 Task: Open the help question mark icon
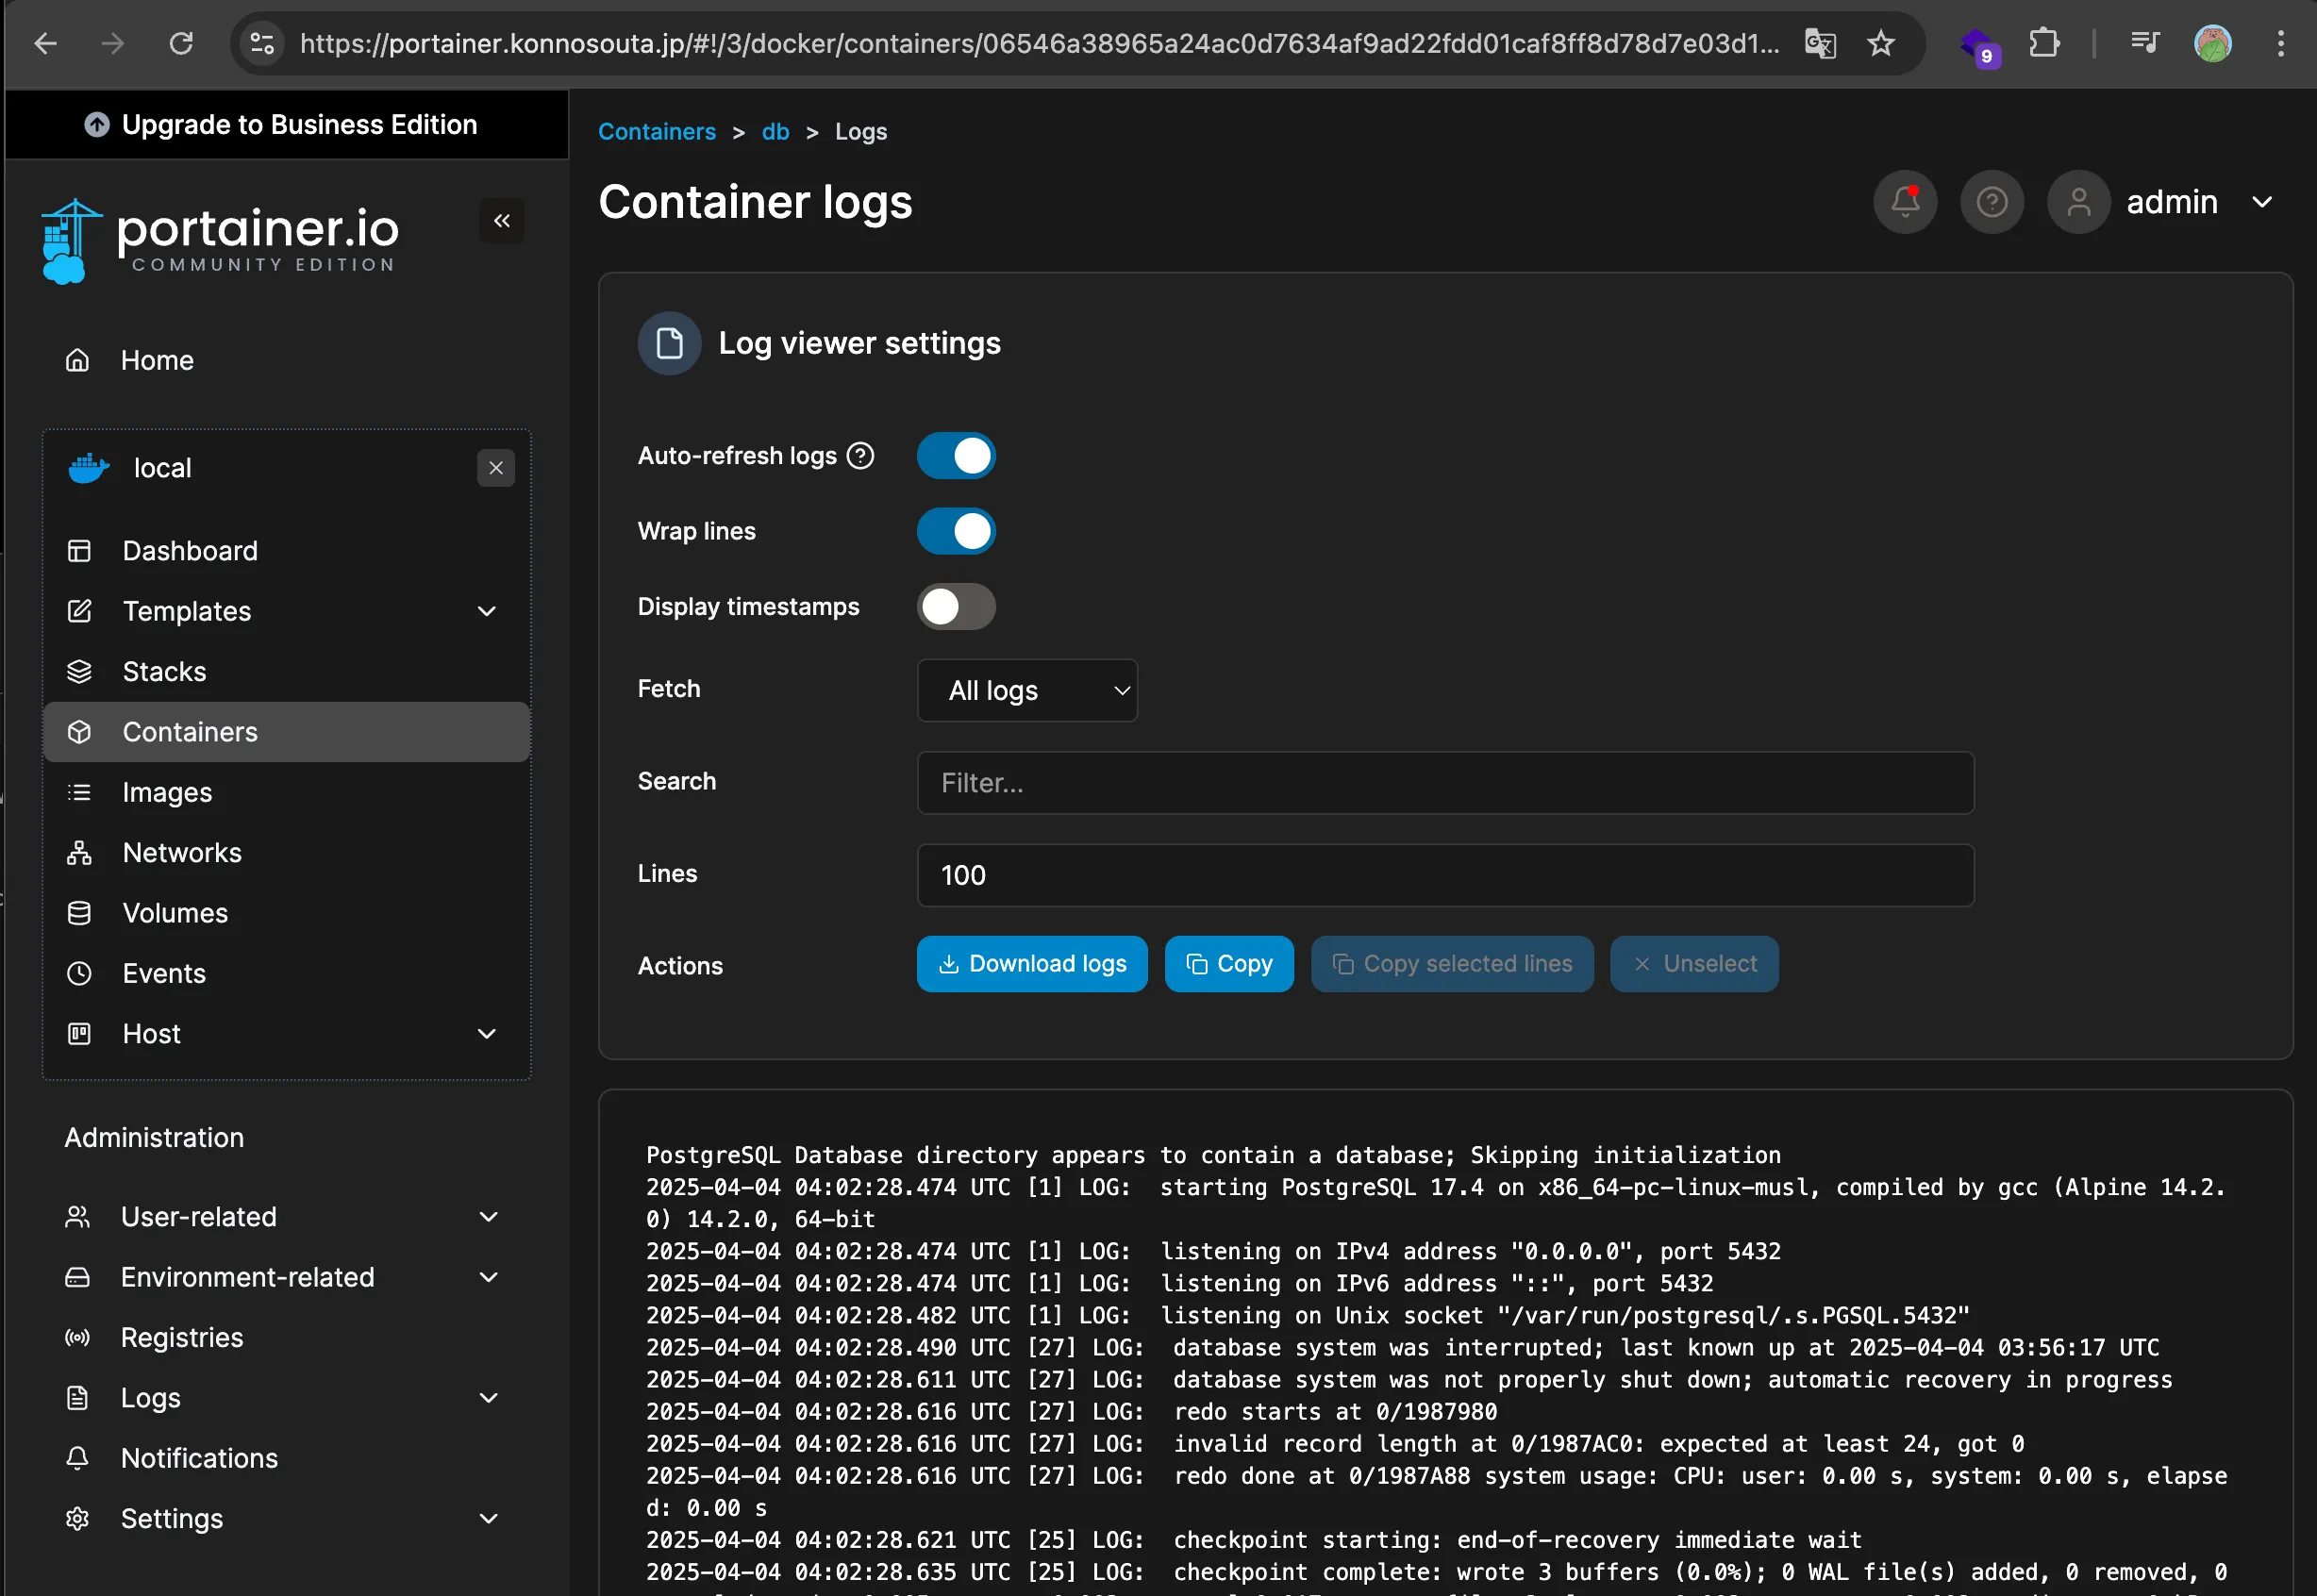[1991, 202]
